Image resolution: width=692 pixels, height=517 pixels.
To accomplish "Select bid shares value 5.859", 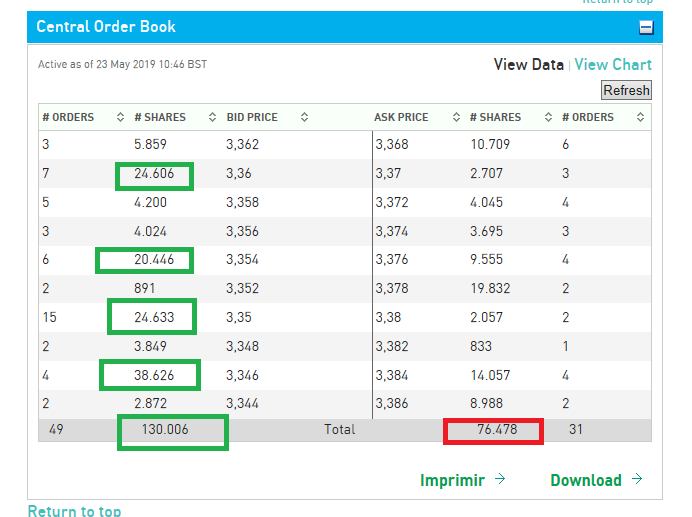I will coord(150,144).
